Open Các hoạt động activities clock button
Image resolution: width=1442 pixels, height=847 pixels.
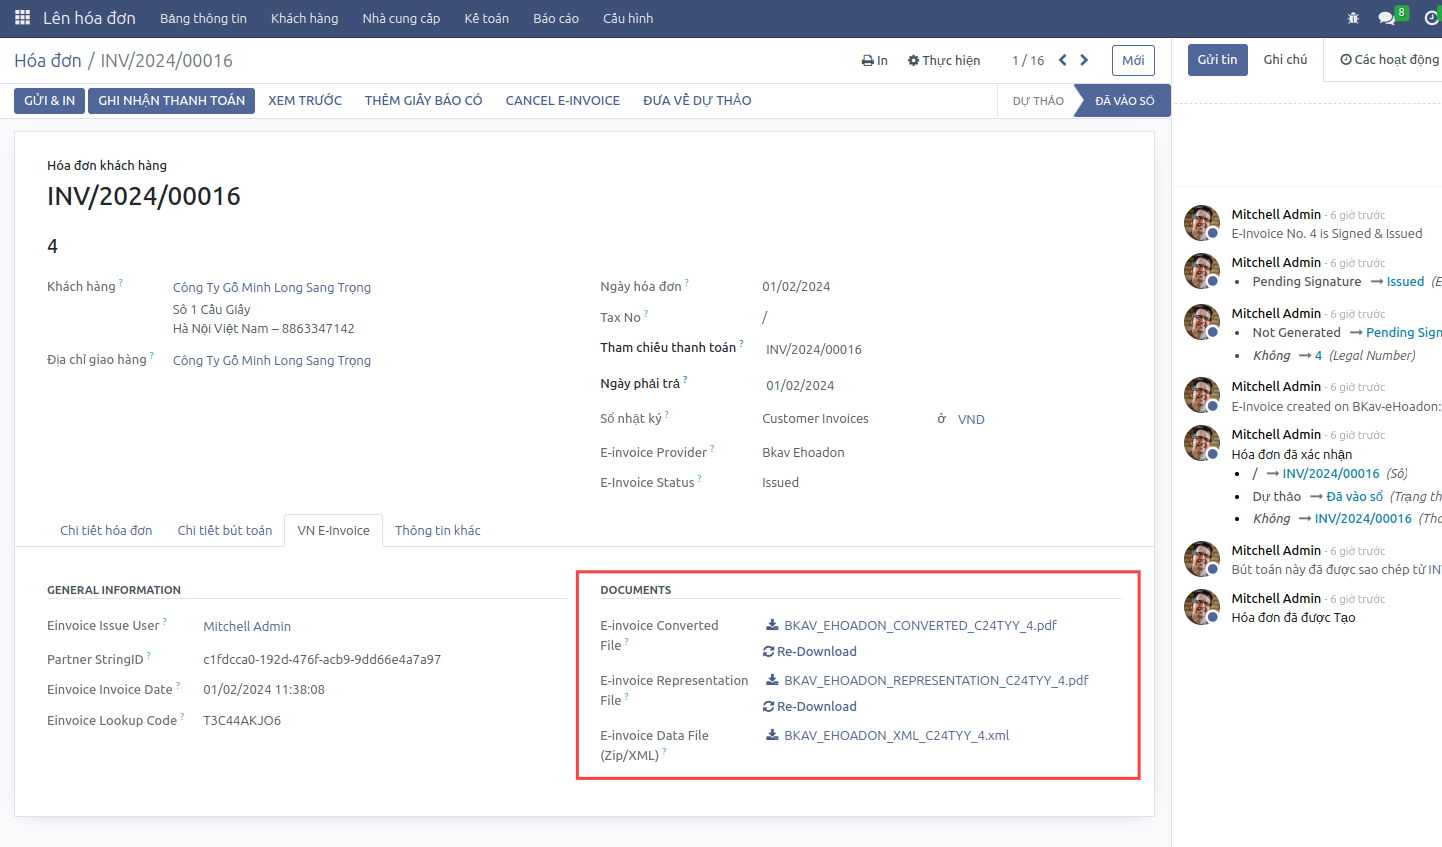(x=1389, y=60)
